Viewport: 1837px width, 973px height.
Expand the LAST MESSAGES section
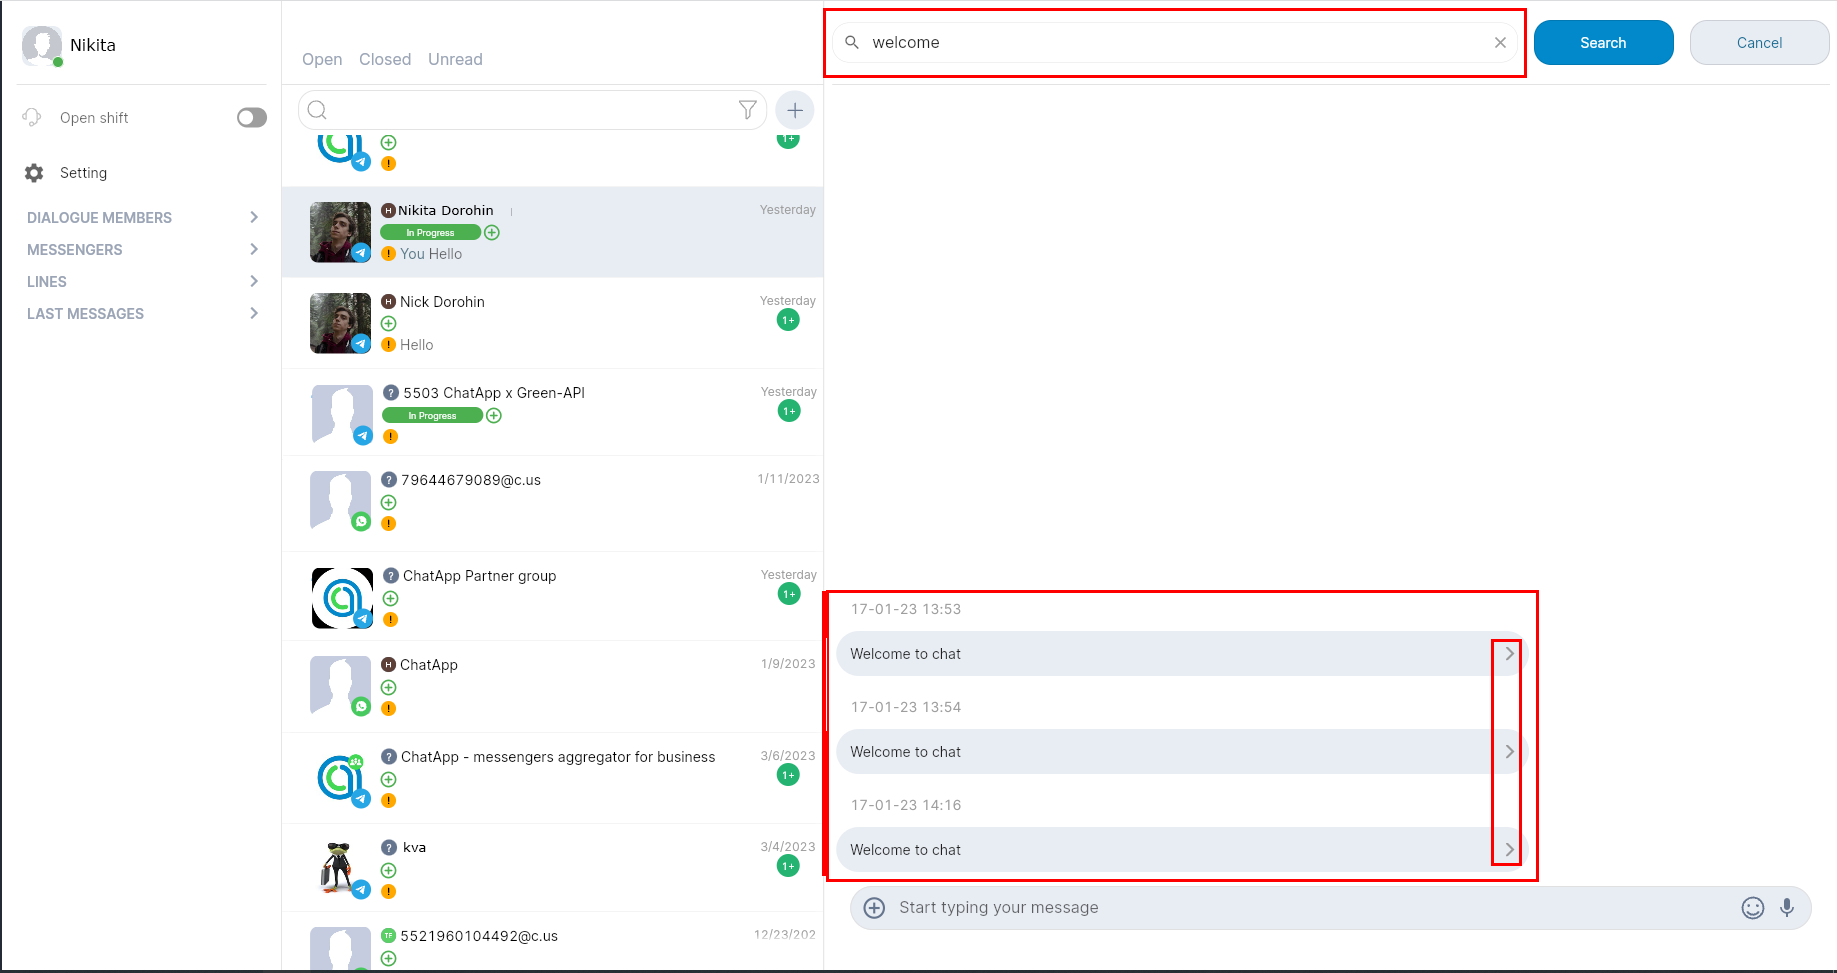point(142,314)
